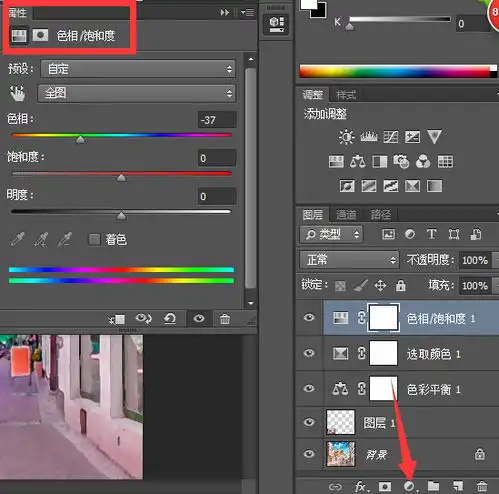Click the layer mask icon in Properties header
The width and height of the screenshot is (499, 494).
pos(40,35)
